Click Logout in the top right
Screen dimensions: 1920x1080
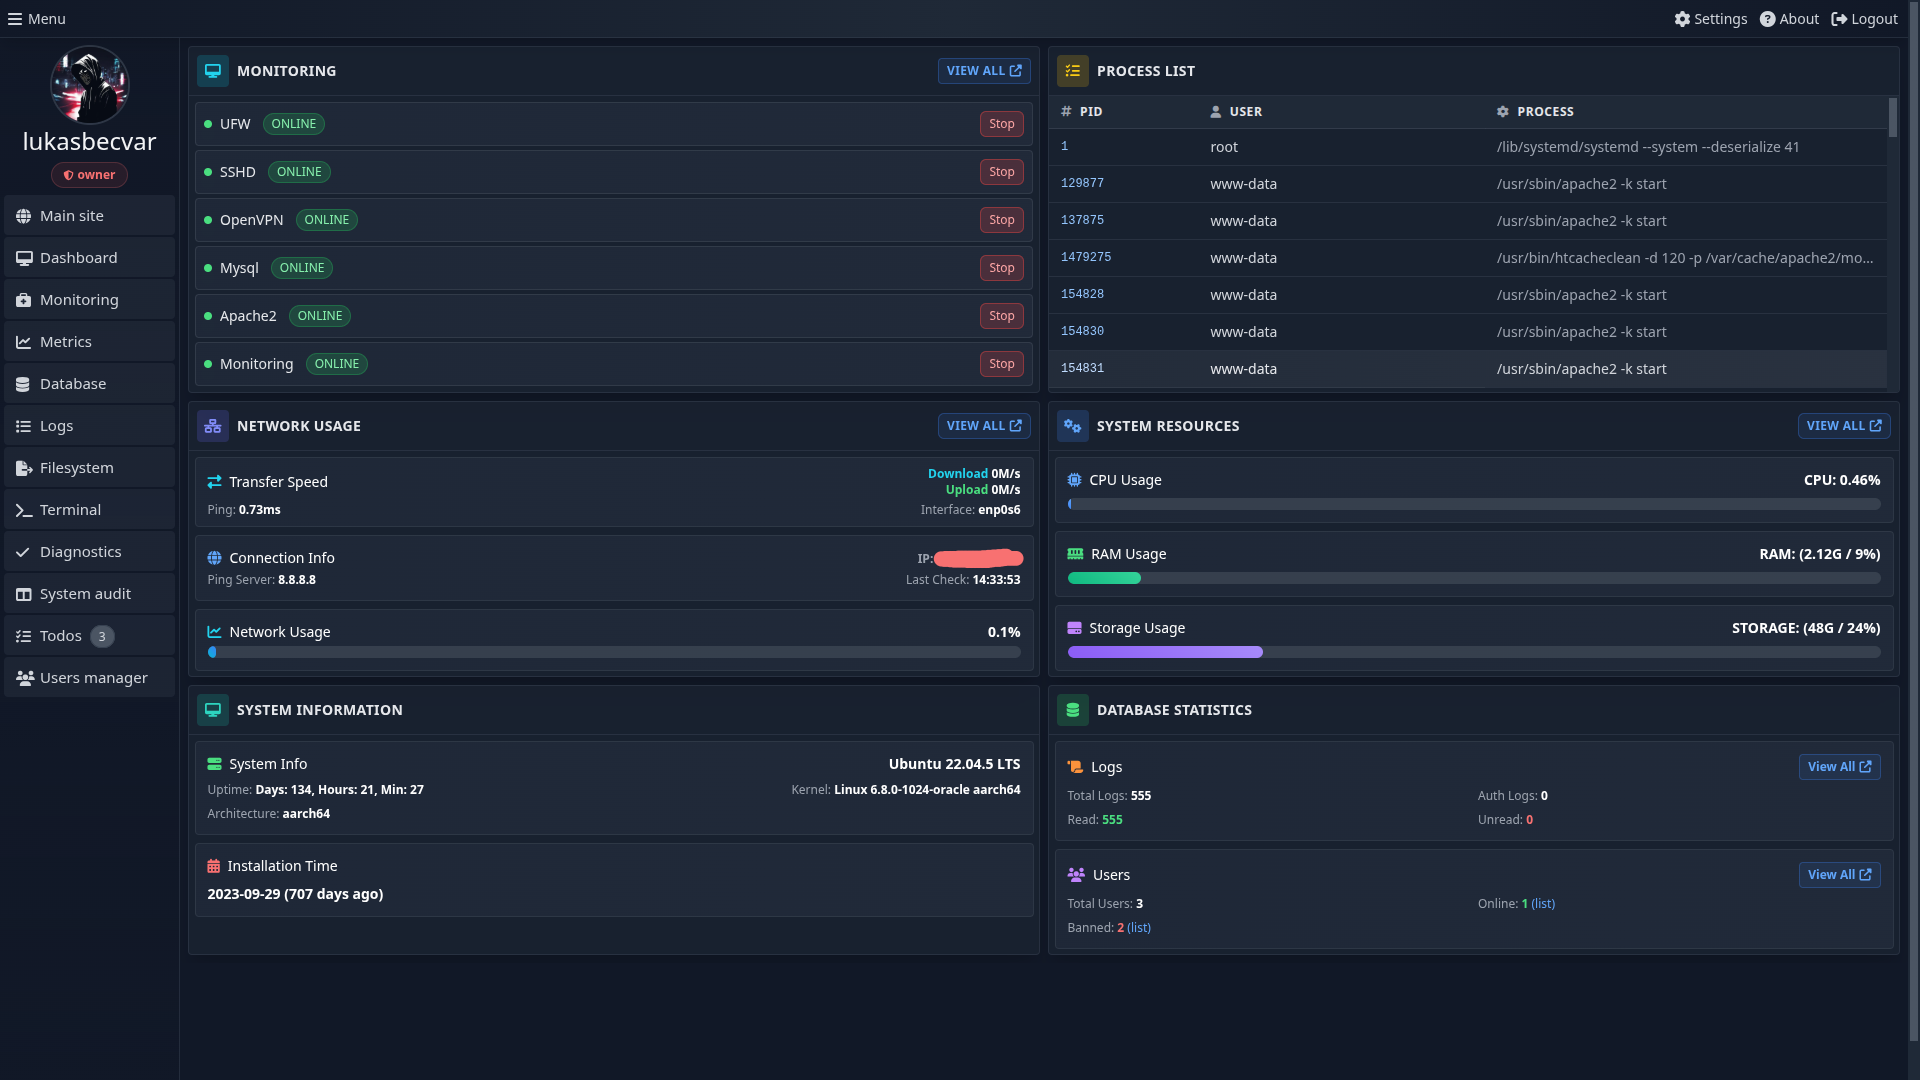1864,18
